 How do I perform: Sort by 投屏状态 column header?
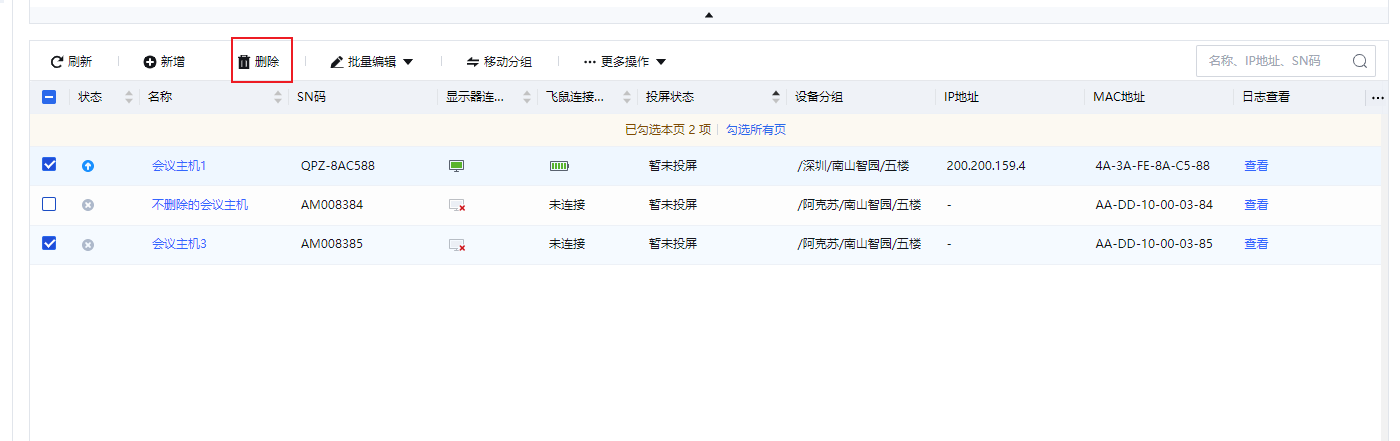pos(671,97)
